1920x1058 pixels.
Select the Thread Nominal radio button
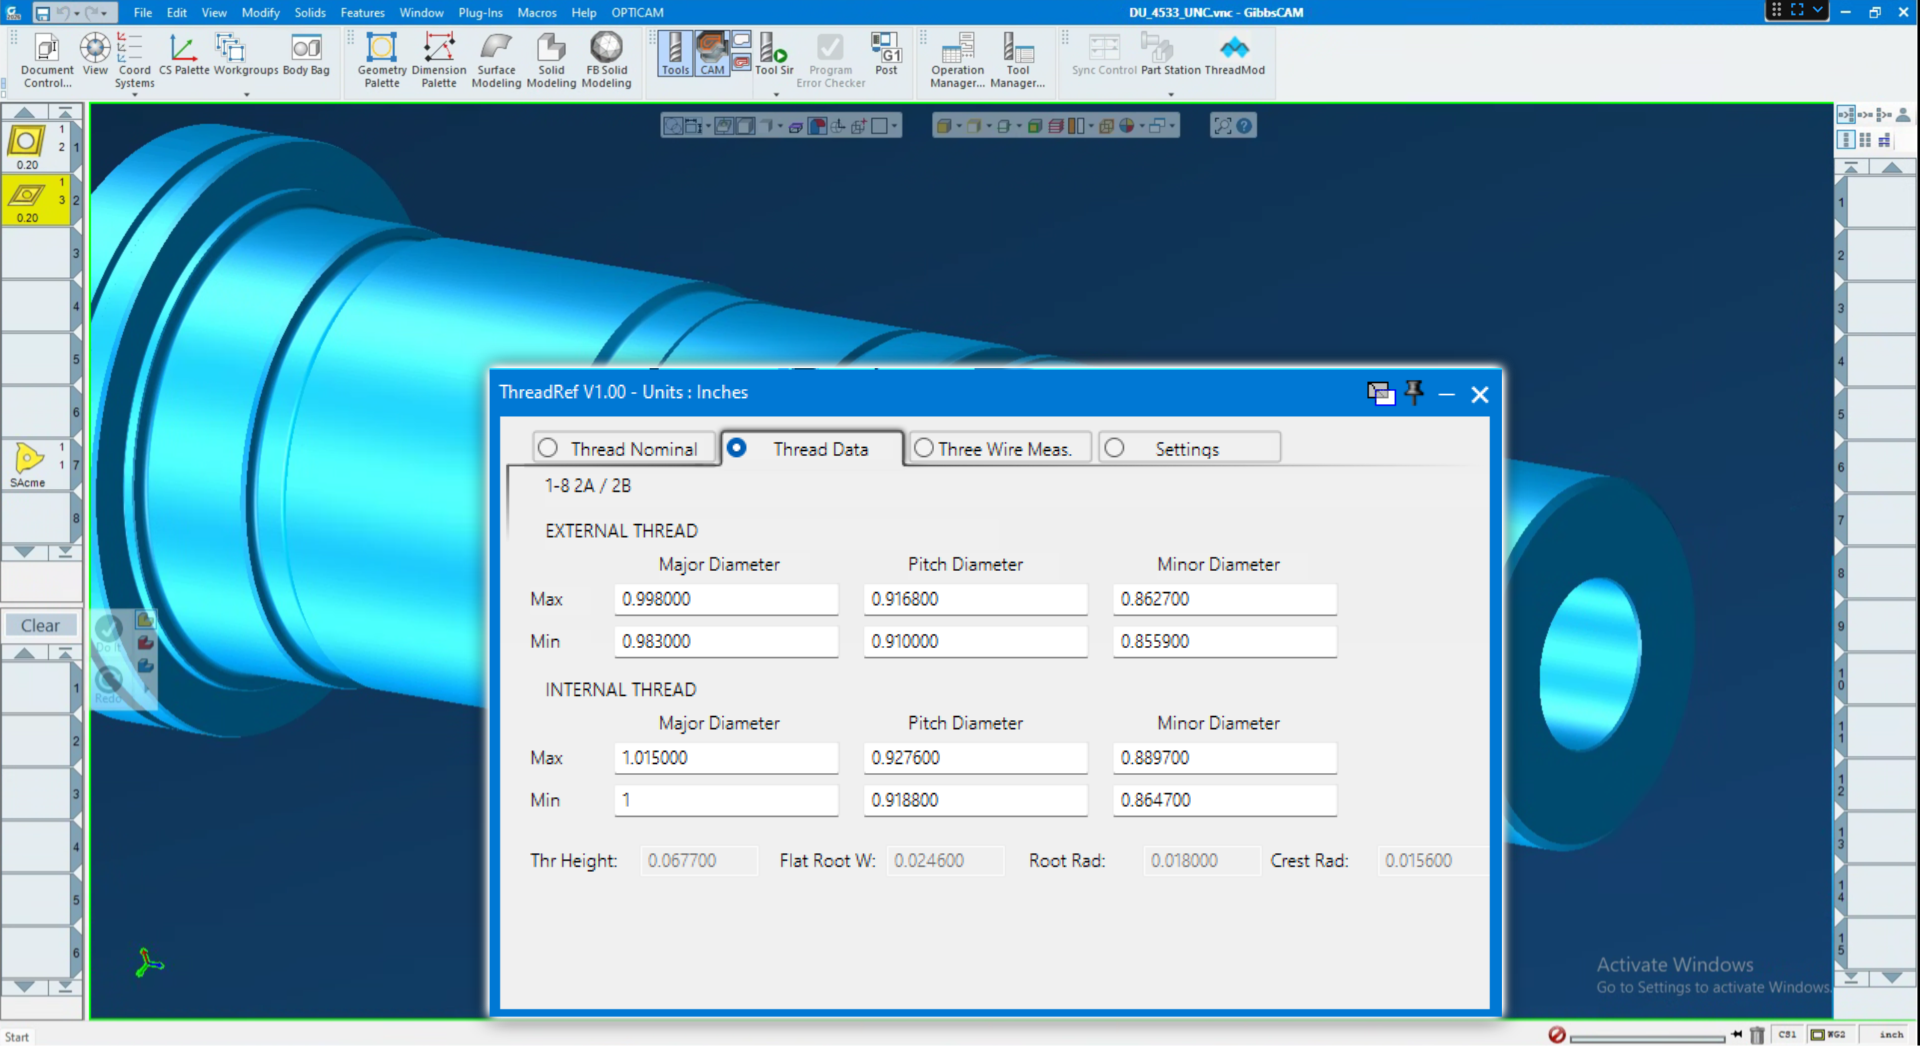(x=548, y=449)
